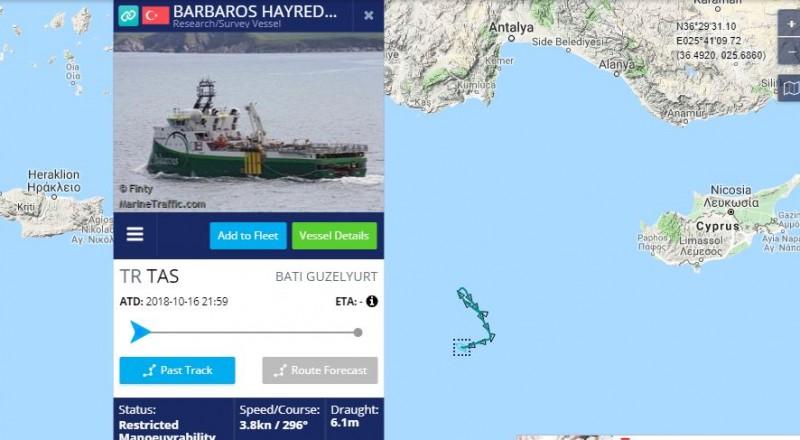The height and width of the screenshot is (440, 800).
Task: Open Vessel Details
Action: click(x=334, y=236)
